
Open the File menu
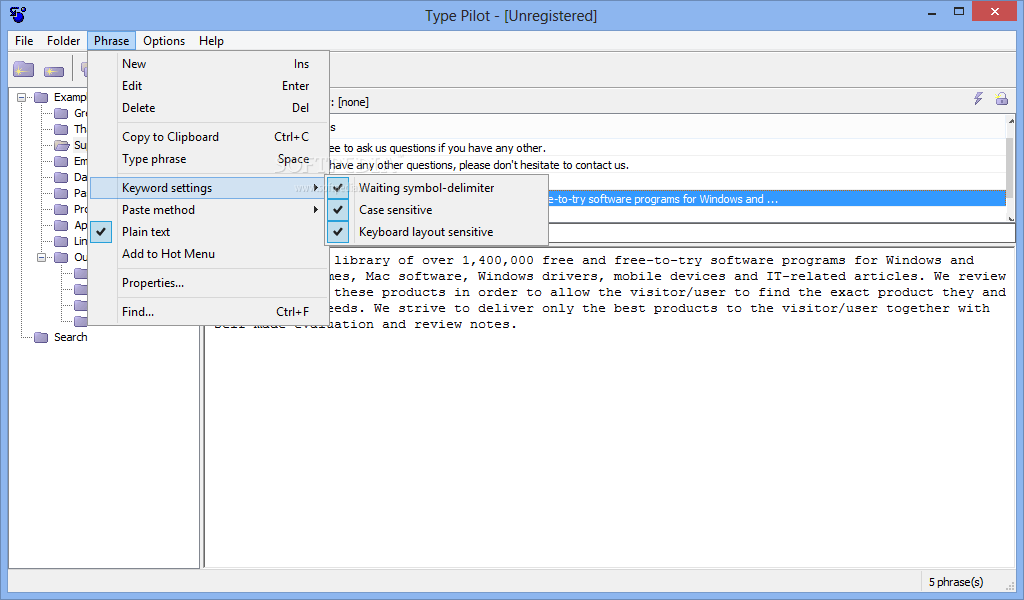[x=24, y=40]
